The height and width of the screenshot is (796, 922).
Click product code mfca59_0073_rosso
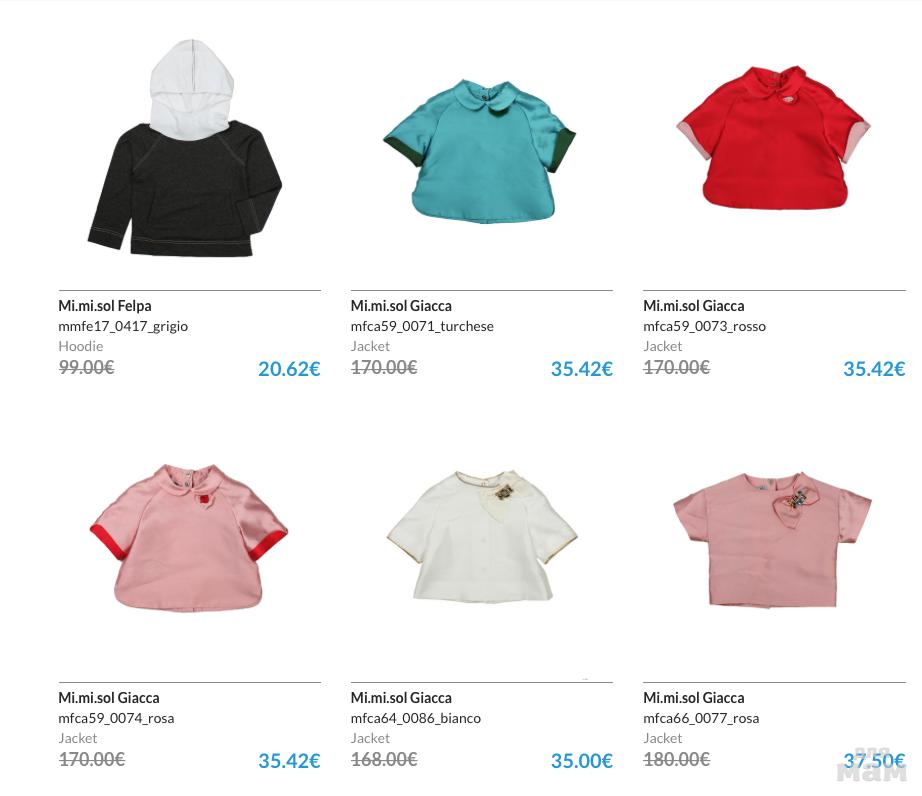tap(704, 326)
